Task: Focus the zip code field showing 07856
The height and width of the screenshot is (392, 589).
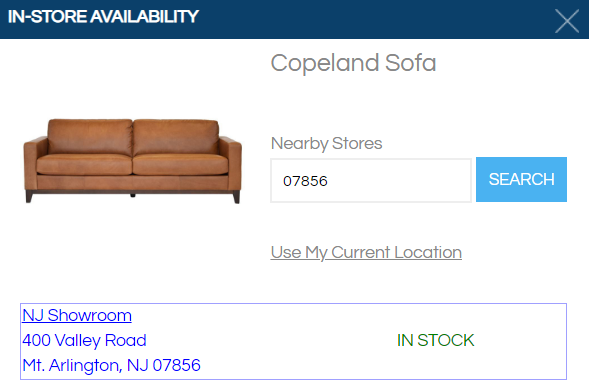Action: point(371,181)
